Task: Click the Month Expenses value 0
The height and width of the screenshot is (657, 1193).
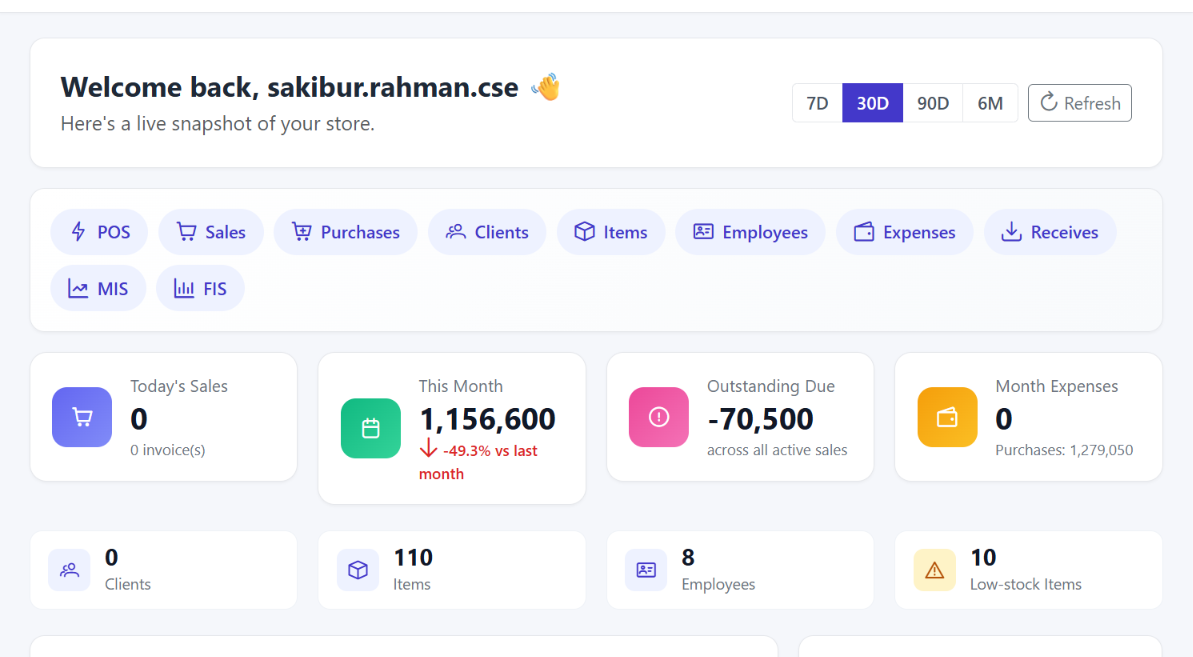Action: [x=1004, y=419]
